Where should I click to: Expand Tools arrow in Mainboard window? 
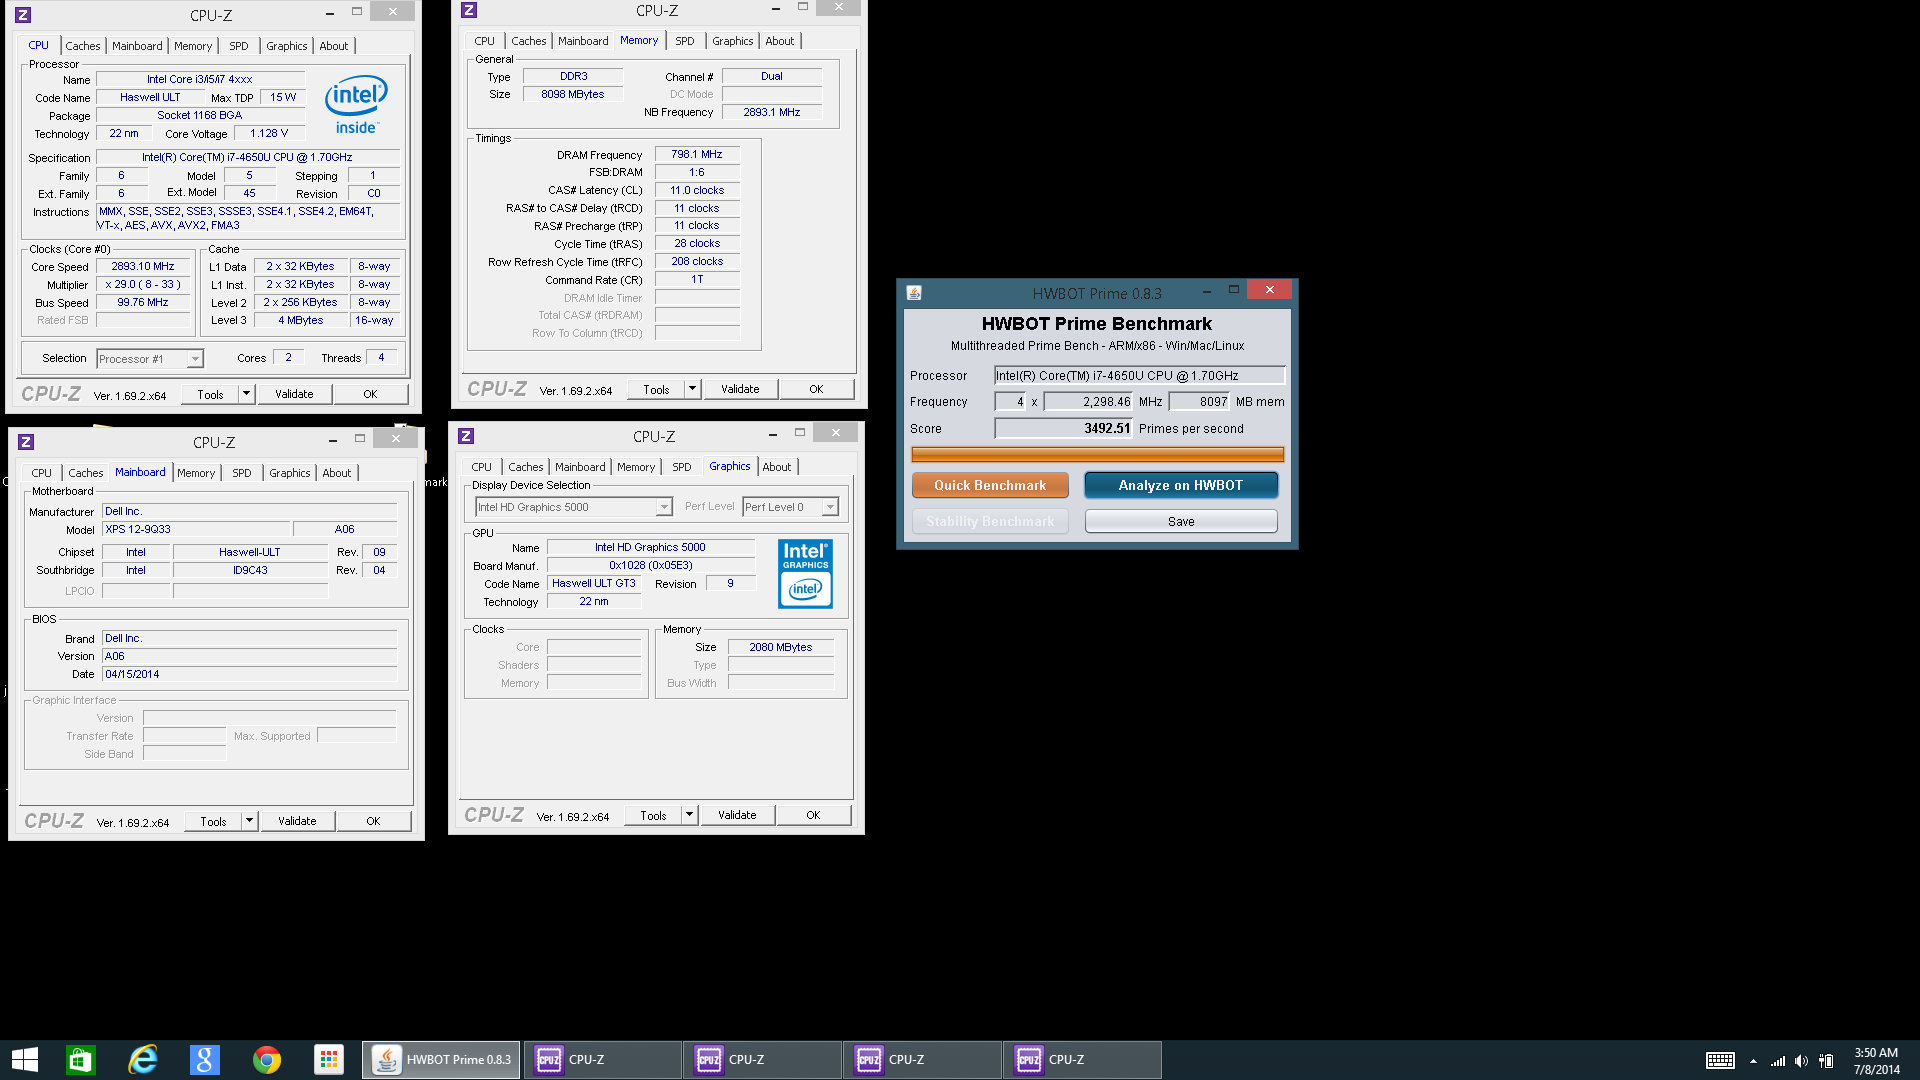[x=249, y=821]
